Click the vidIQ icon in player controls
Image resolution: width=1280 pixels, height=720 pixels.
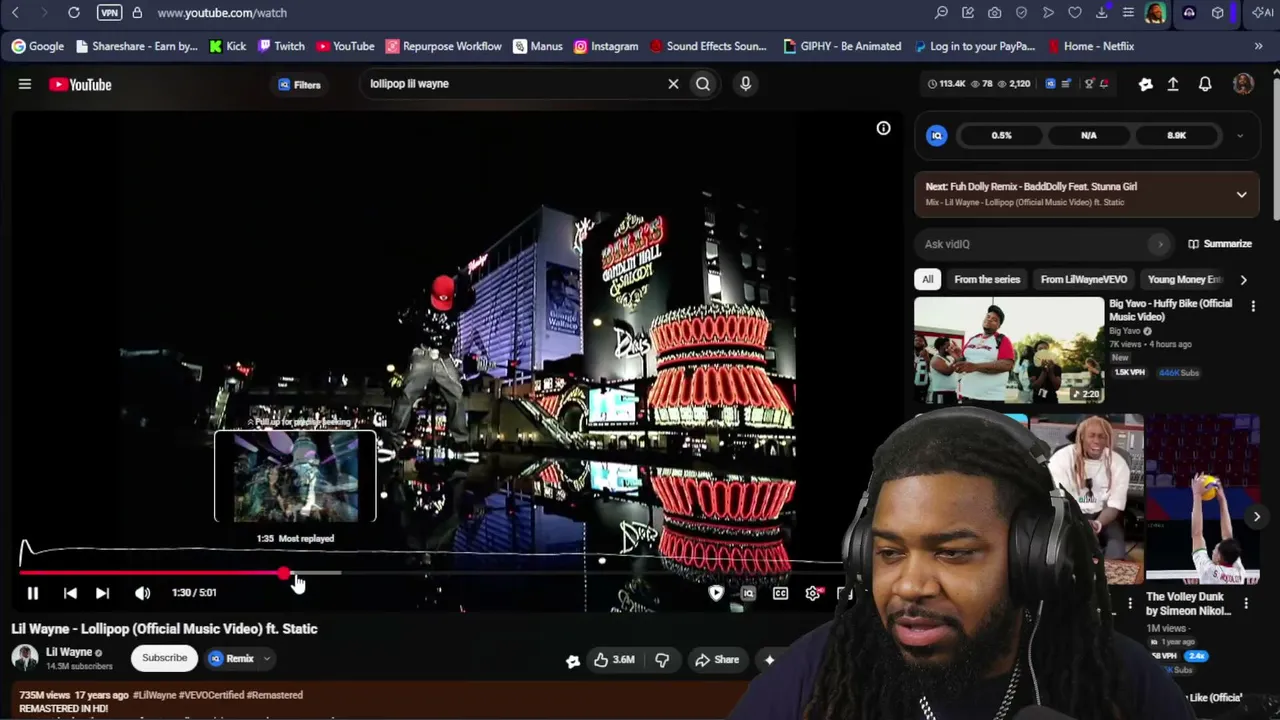click(x=748, y=593)
